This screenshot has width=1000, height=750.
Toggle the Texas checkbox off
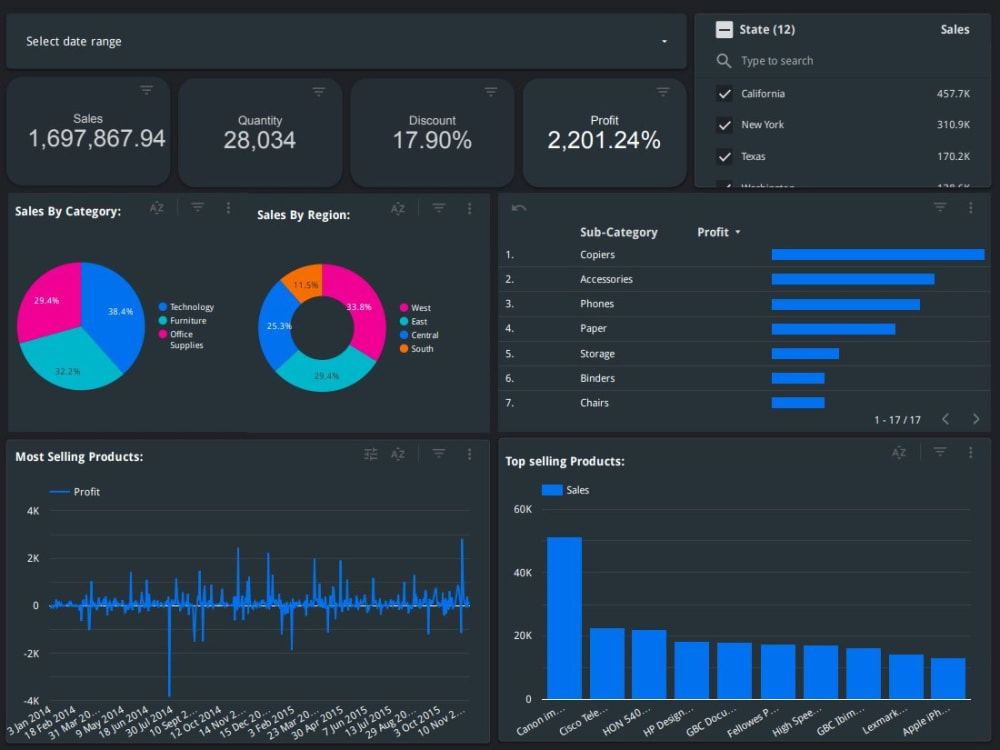[x=725, y=157]
